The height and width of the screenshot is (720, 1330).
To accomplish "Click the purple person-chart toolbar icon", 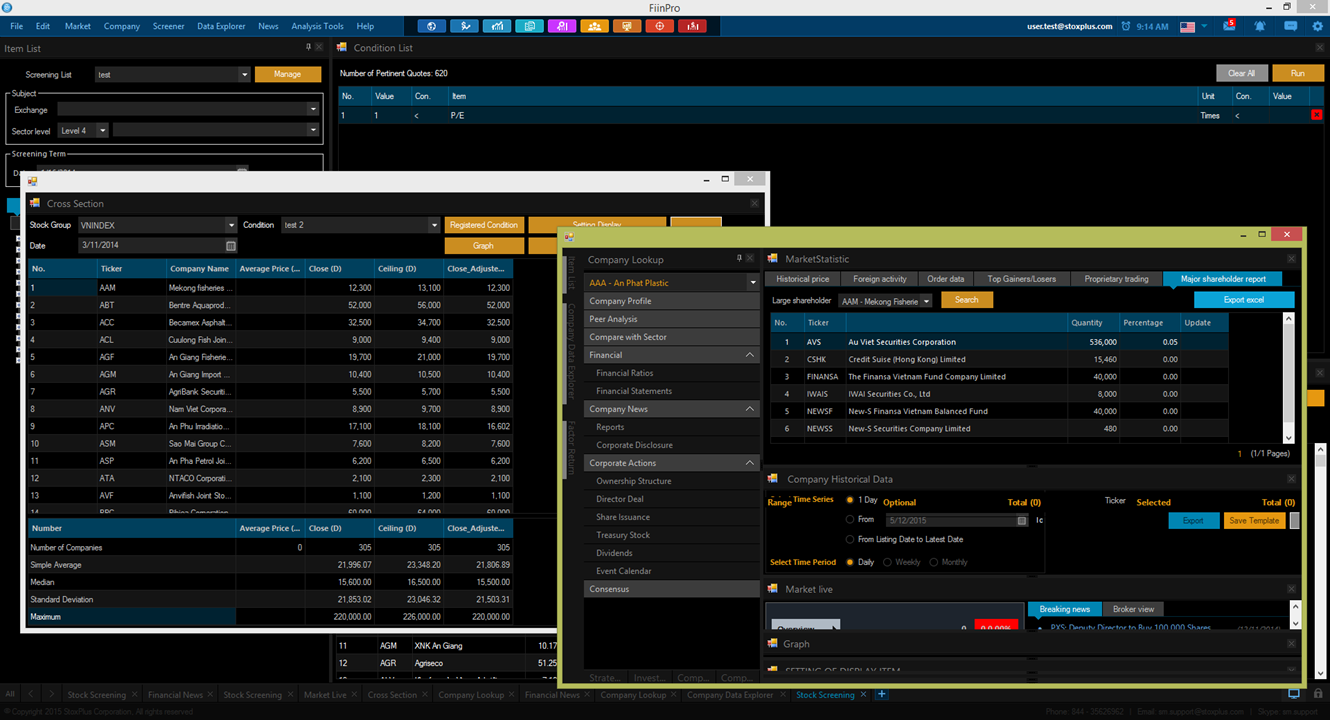I will [x=562, y=26].
